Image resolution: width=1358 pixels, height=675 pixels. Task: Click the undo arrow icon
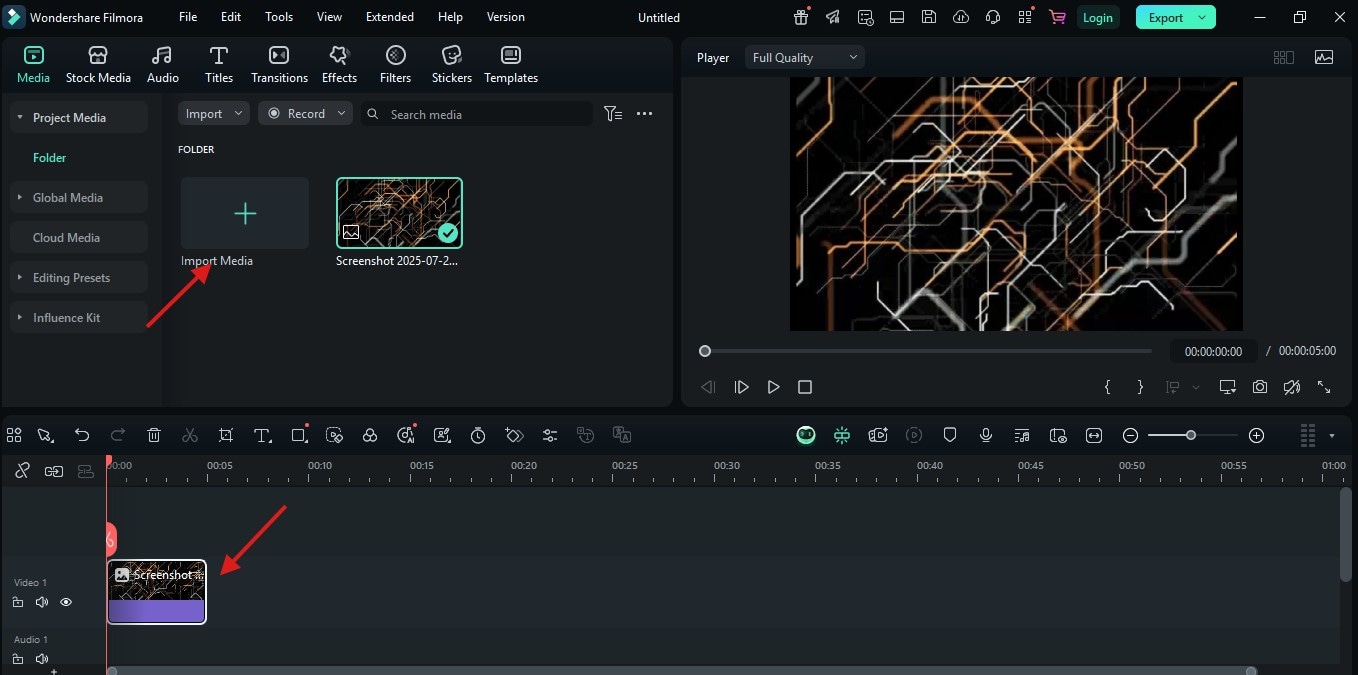tap(82, 435)
